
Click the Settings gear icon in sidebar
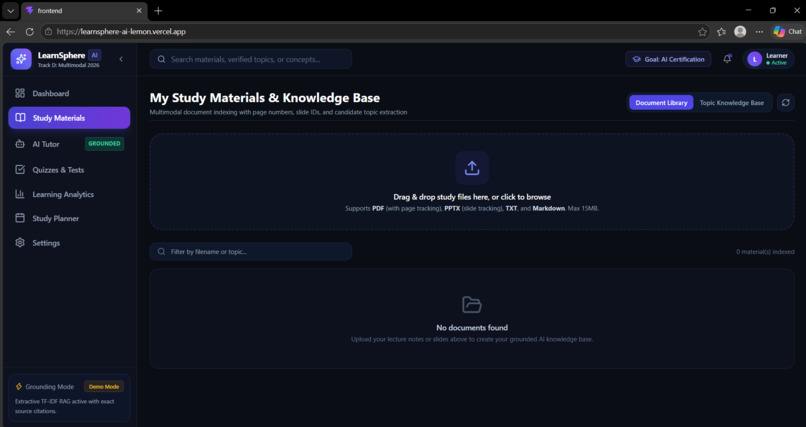coord(20,243)
